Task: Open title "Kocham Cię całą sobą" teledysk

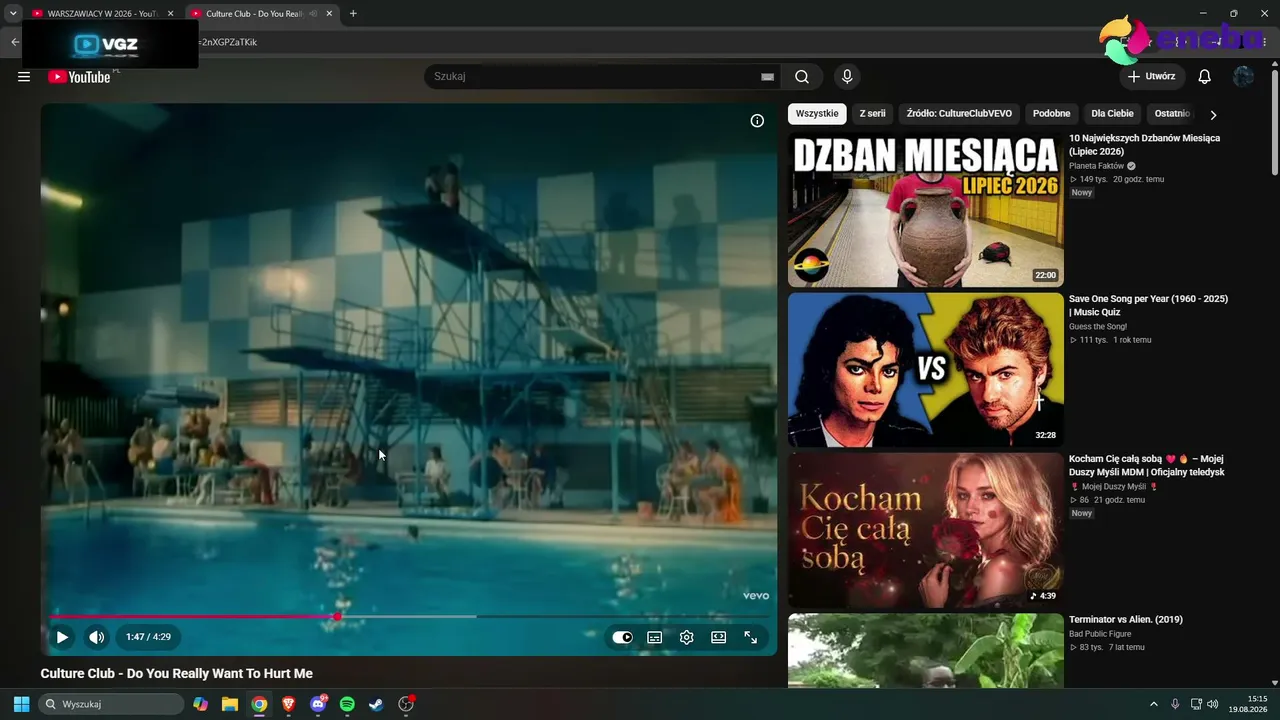Action: click(x=1147, y=465)
